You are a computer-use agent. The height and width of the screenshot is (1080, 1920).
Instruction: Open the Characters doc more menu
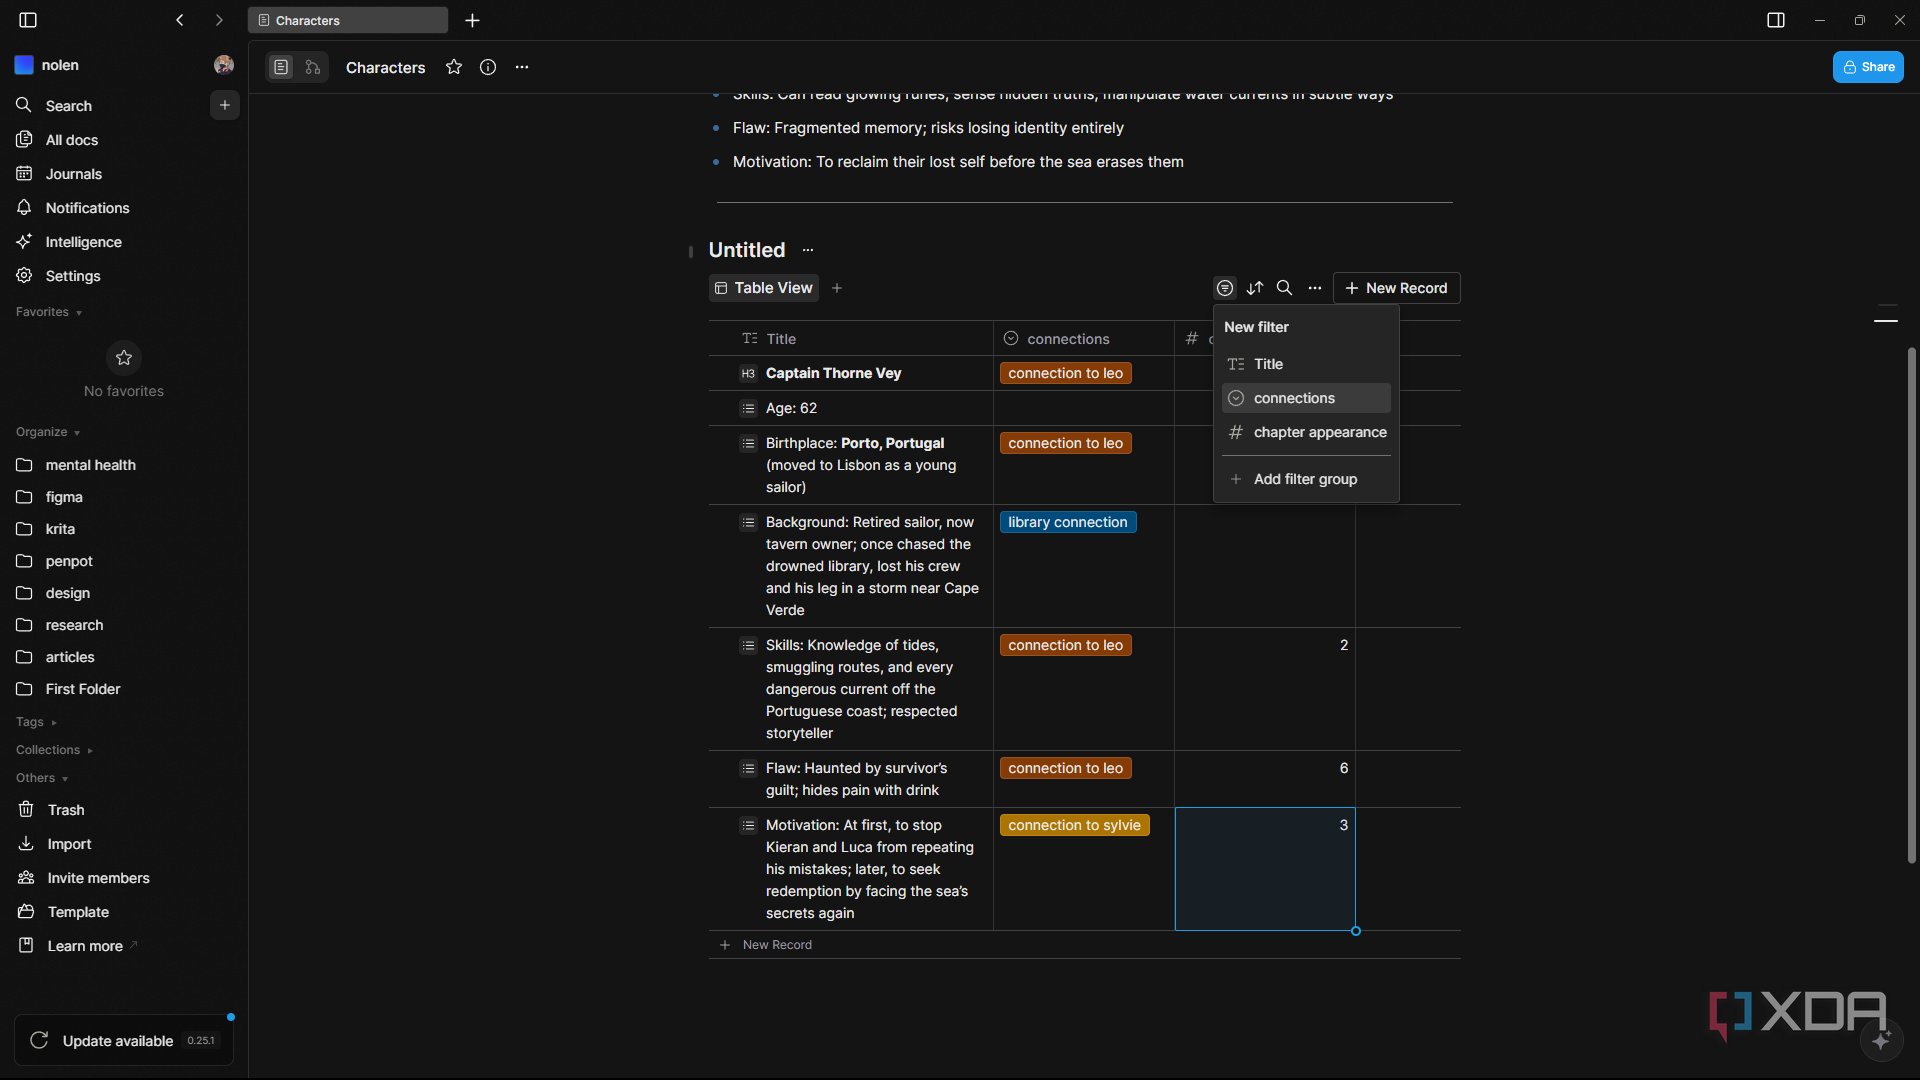tap(522, 67)
